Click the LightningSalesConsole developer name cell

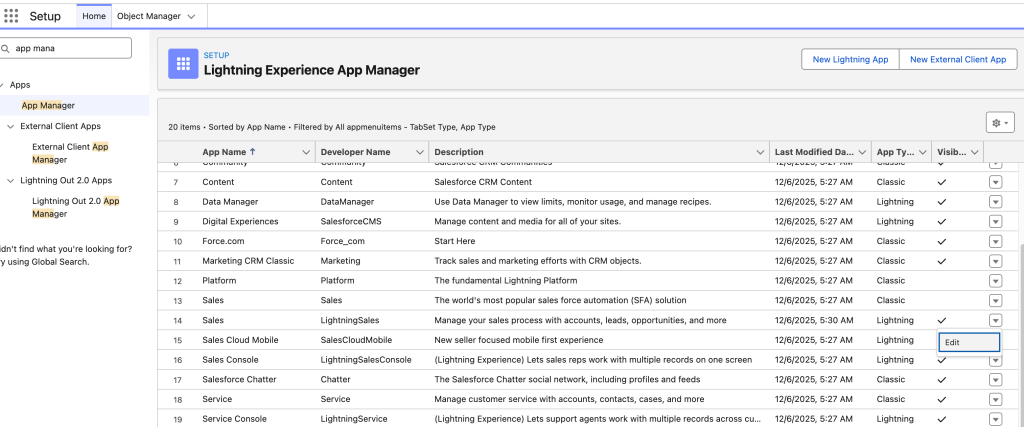click(366, 360)
